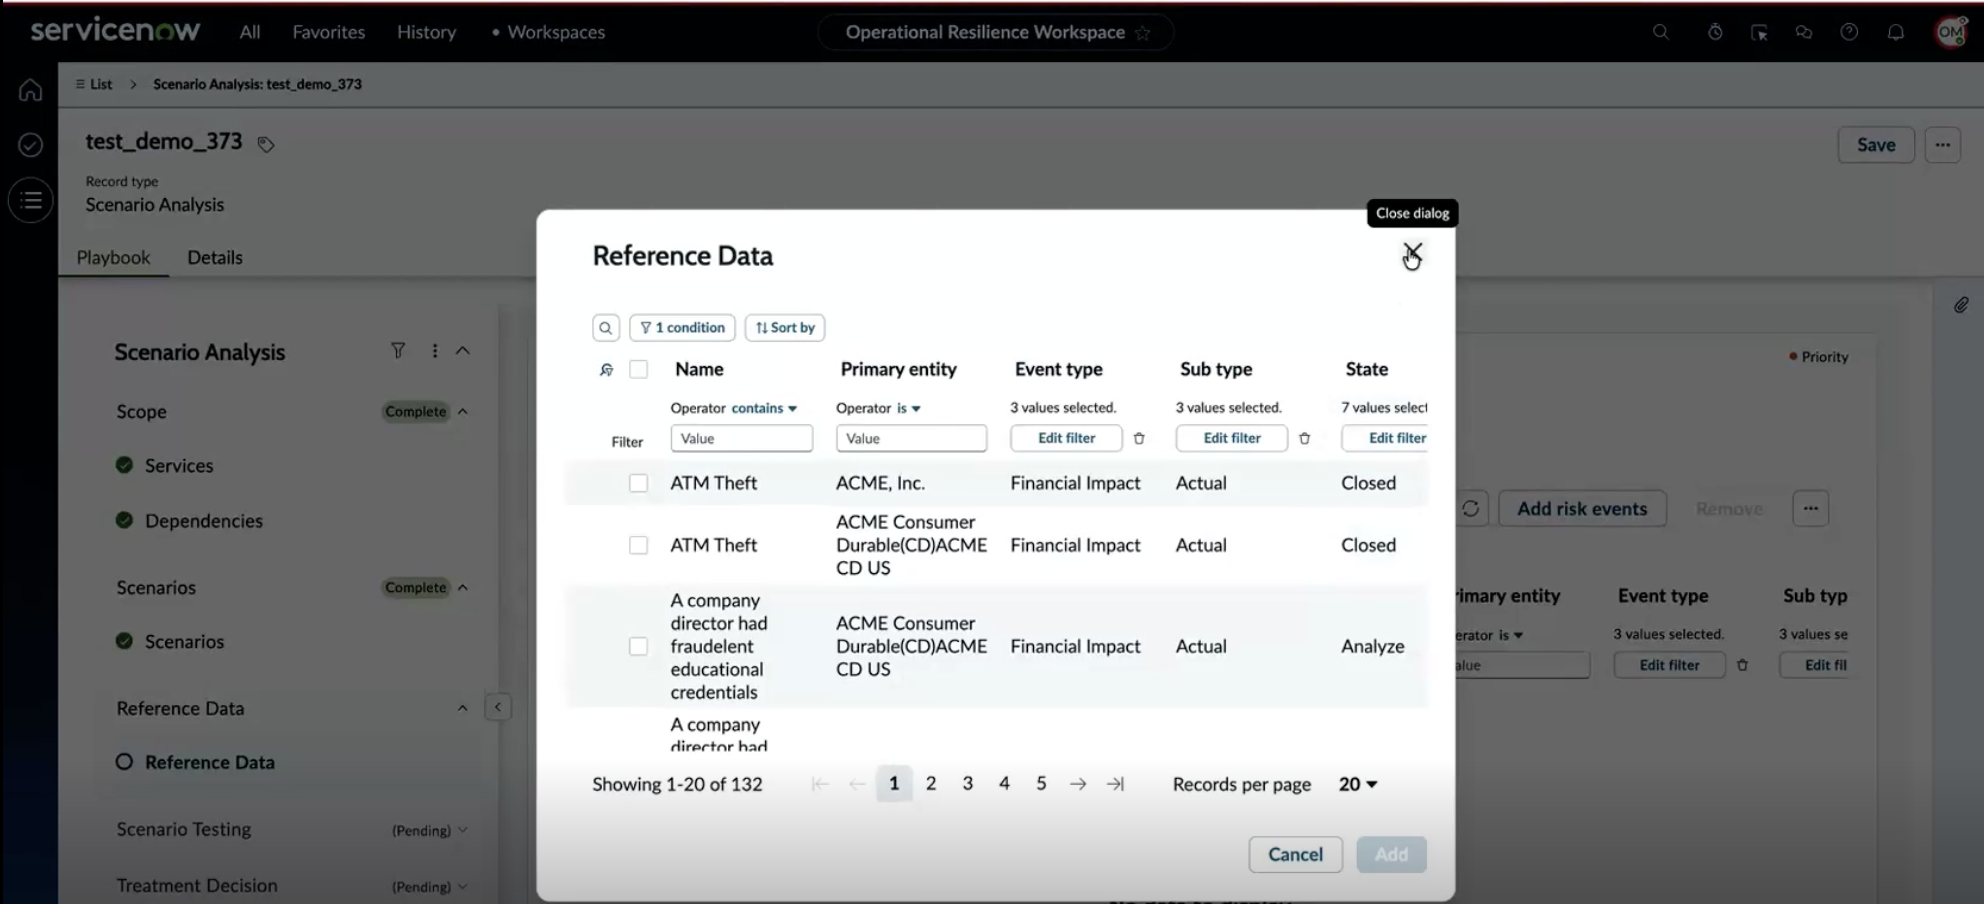1984x904 pixels.
Task: Click the Primary entity filter Value input
Action: coord(912,439)
